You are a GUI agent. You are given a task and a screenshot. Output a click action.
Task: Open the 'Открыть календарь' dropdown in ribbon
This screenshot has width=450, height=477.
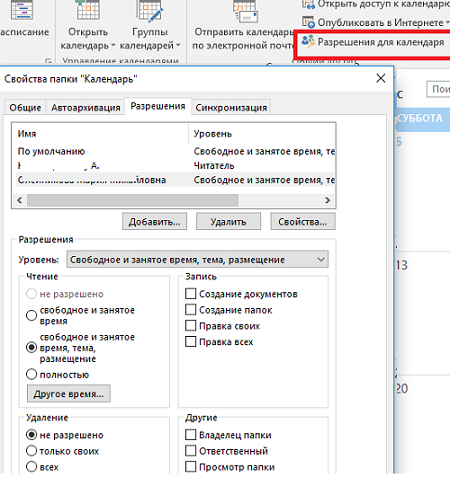coord(88,25)
